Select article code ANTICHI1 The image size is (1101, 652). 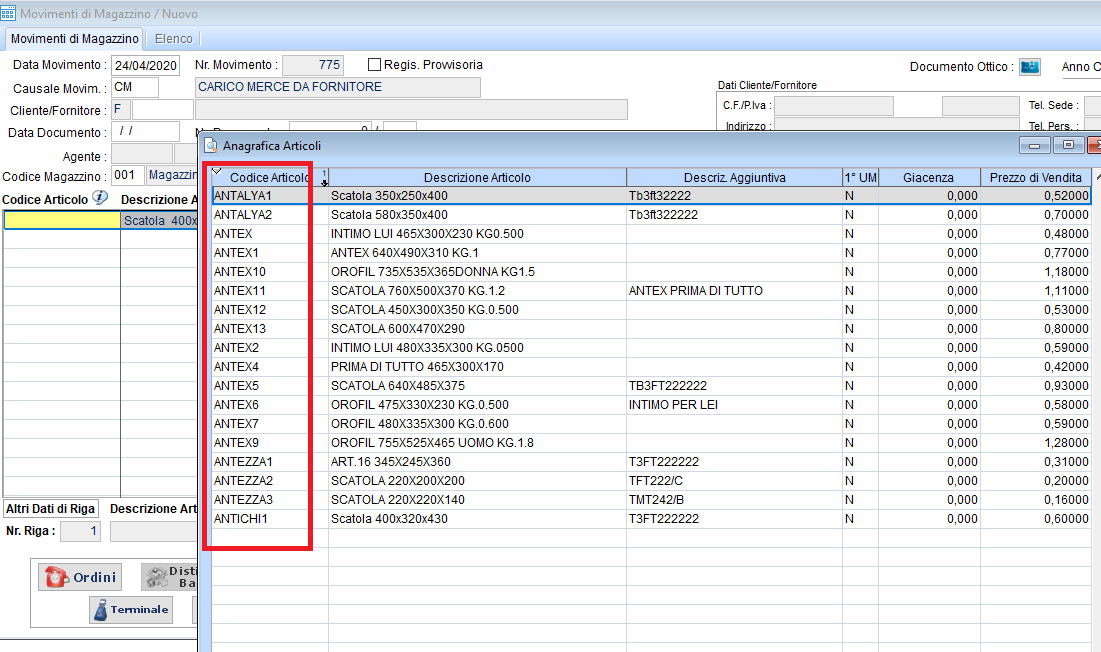[x=240, y=518]
